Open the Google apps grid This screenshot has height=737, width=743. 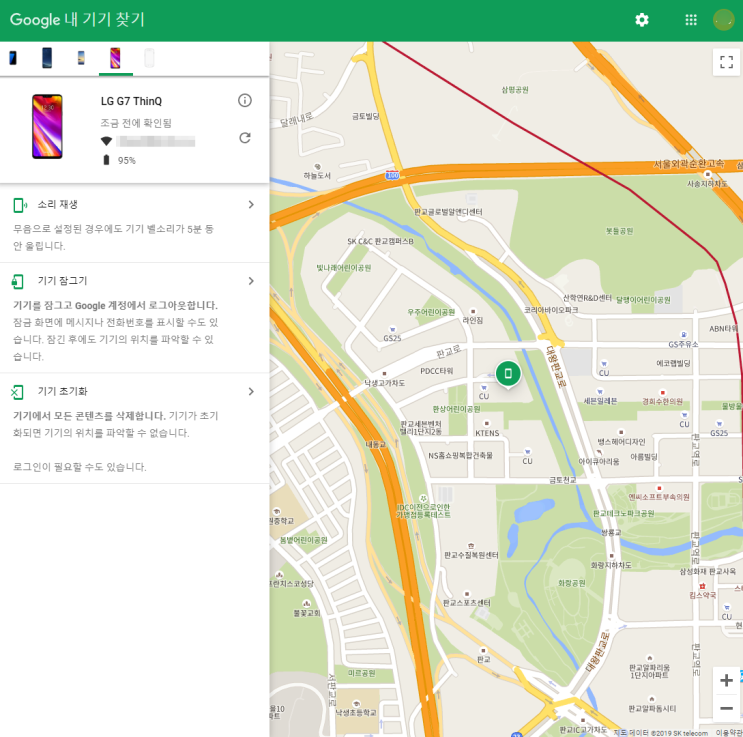[691, 20]
